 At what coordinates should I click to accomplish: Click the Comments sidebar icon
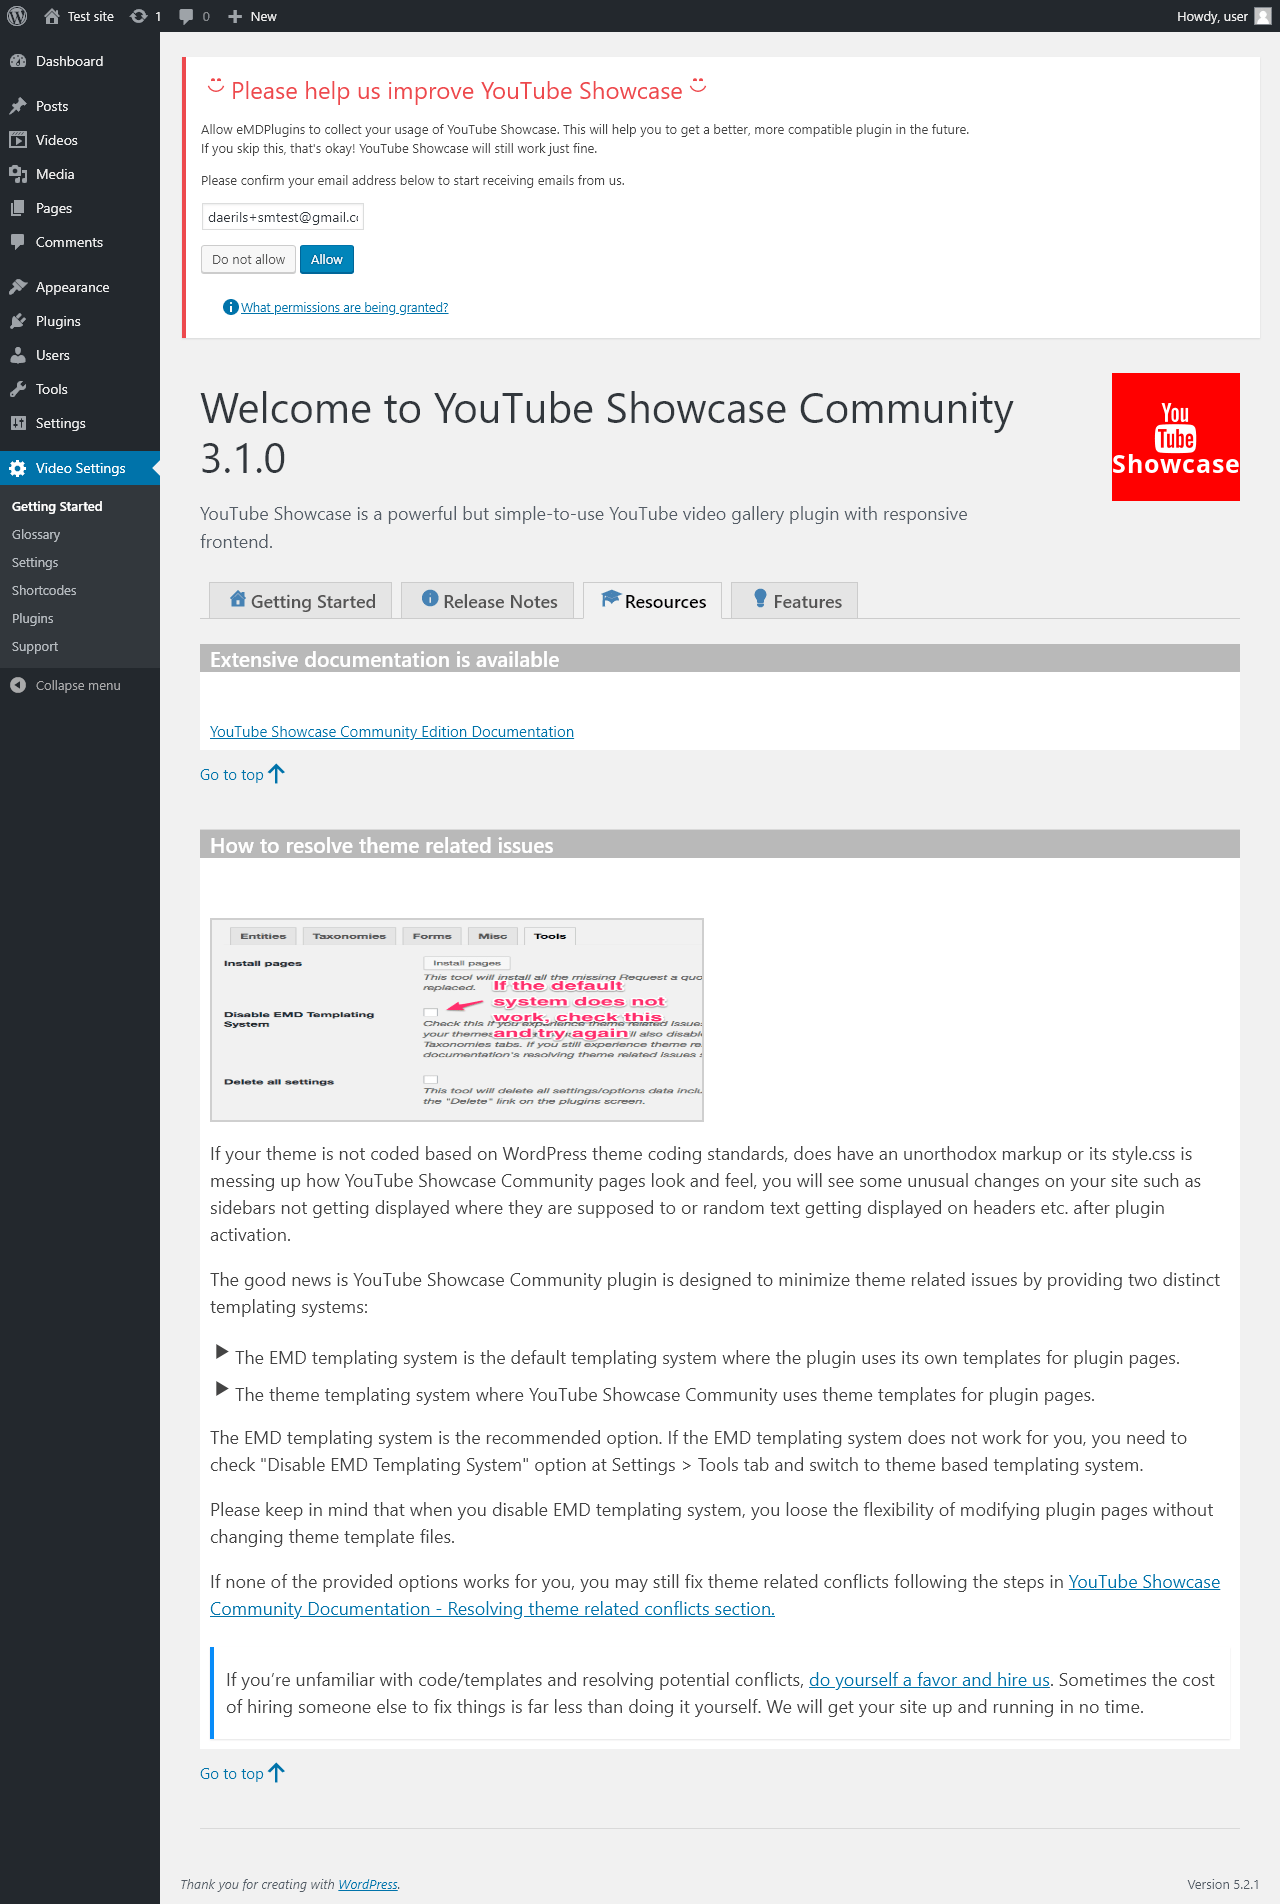18,242
